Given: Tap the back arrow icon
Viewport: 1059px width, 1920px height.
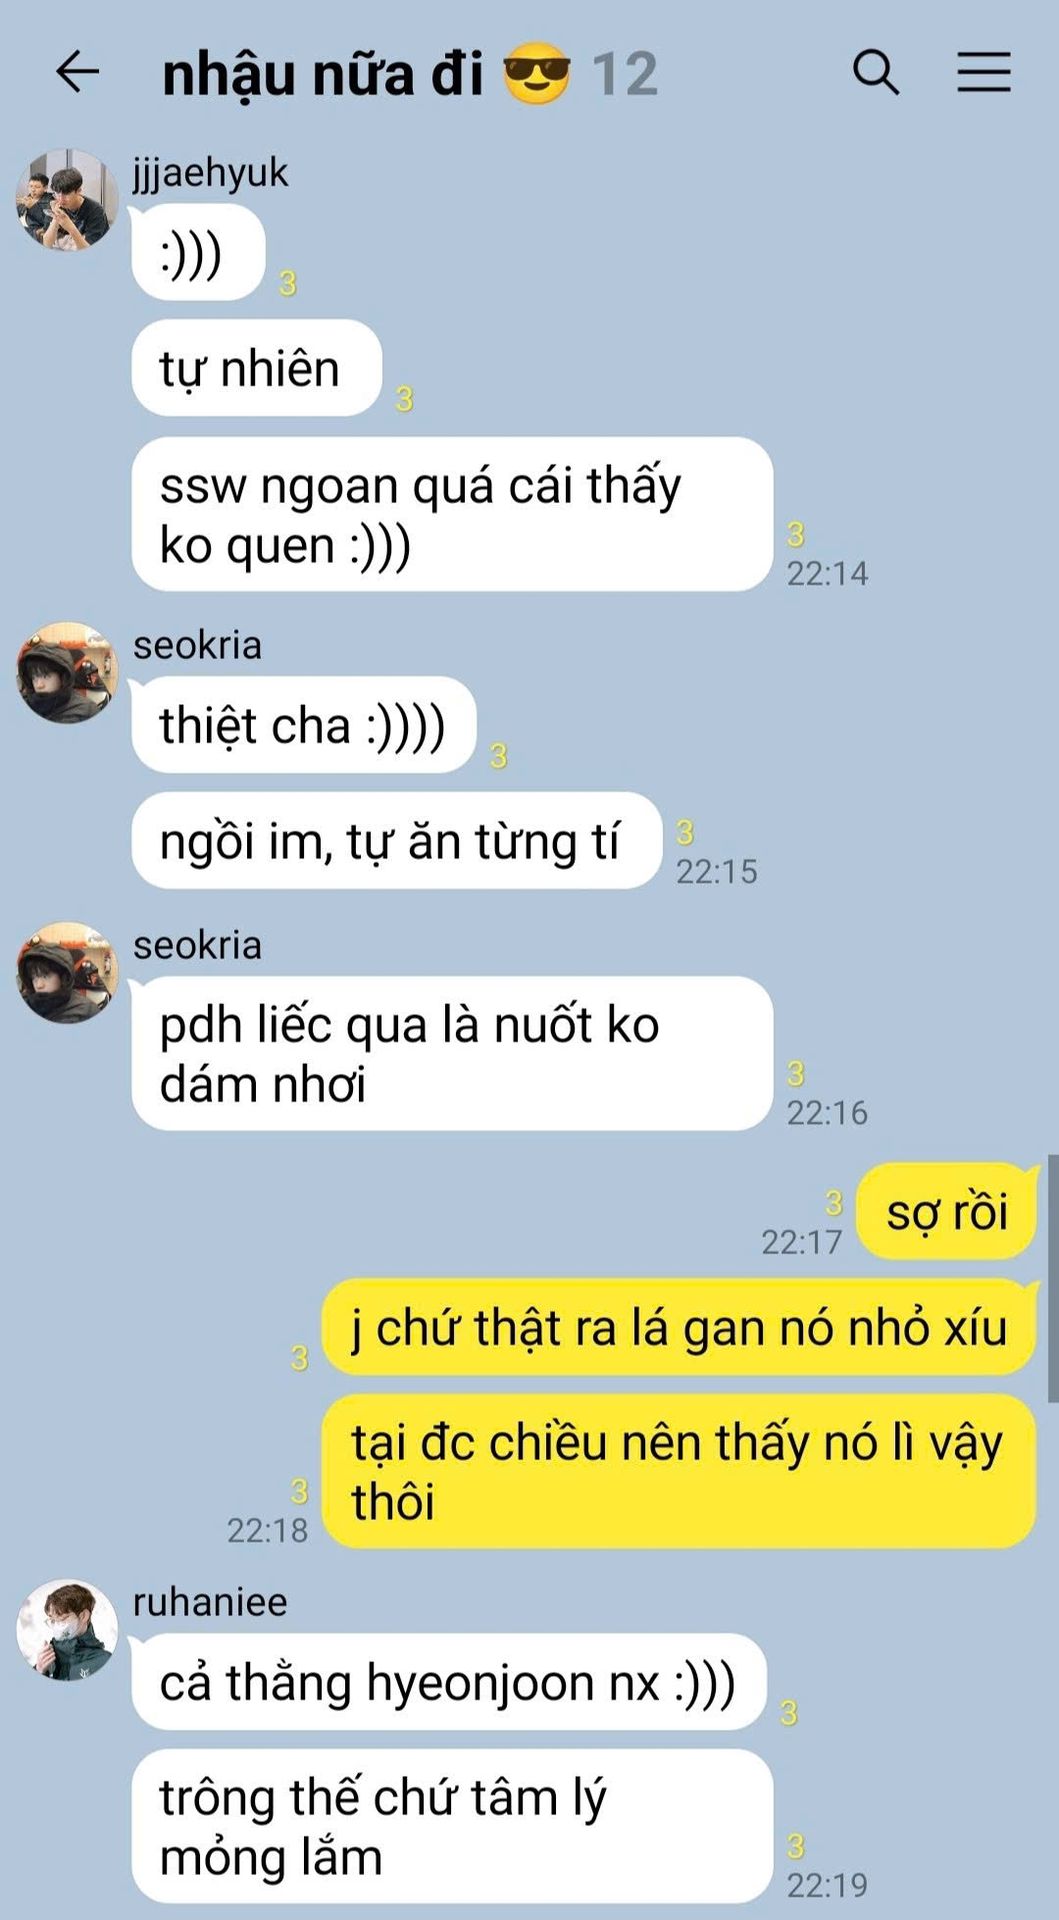Looking at the screenshot, I should [x=77, y=72].
